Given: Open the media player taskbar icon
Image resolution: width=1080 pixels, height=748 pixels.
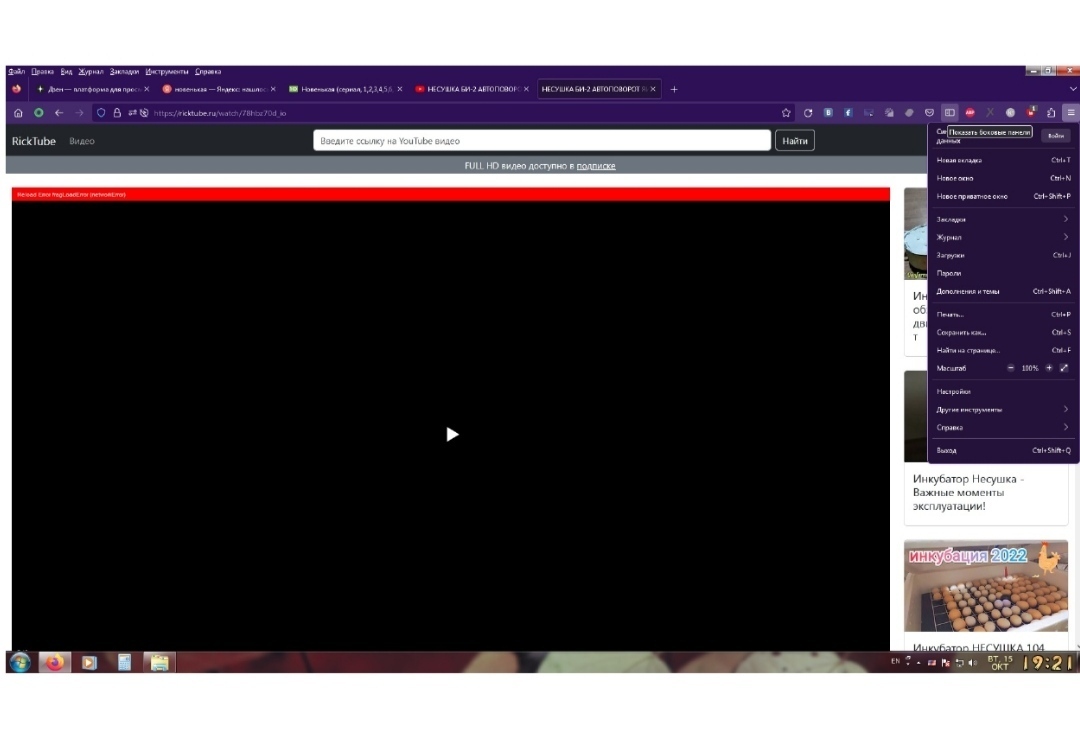Looking at the screenshot, I should 89,663.
